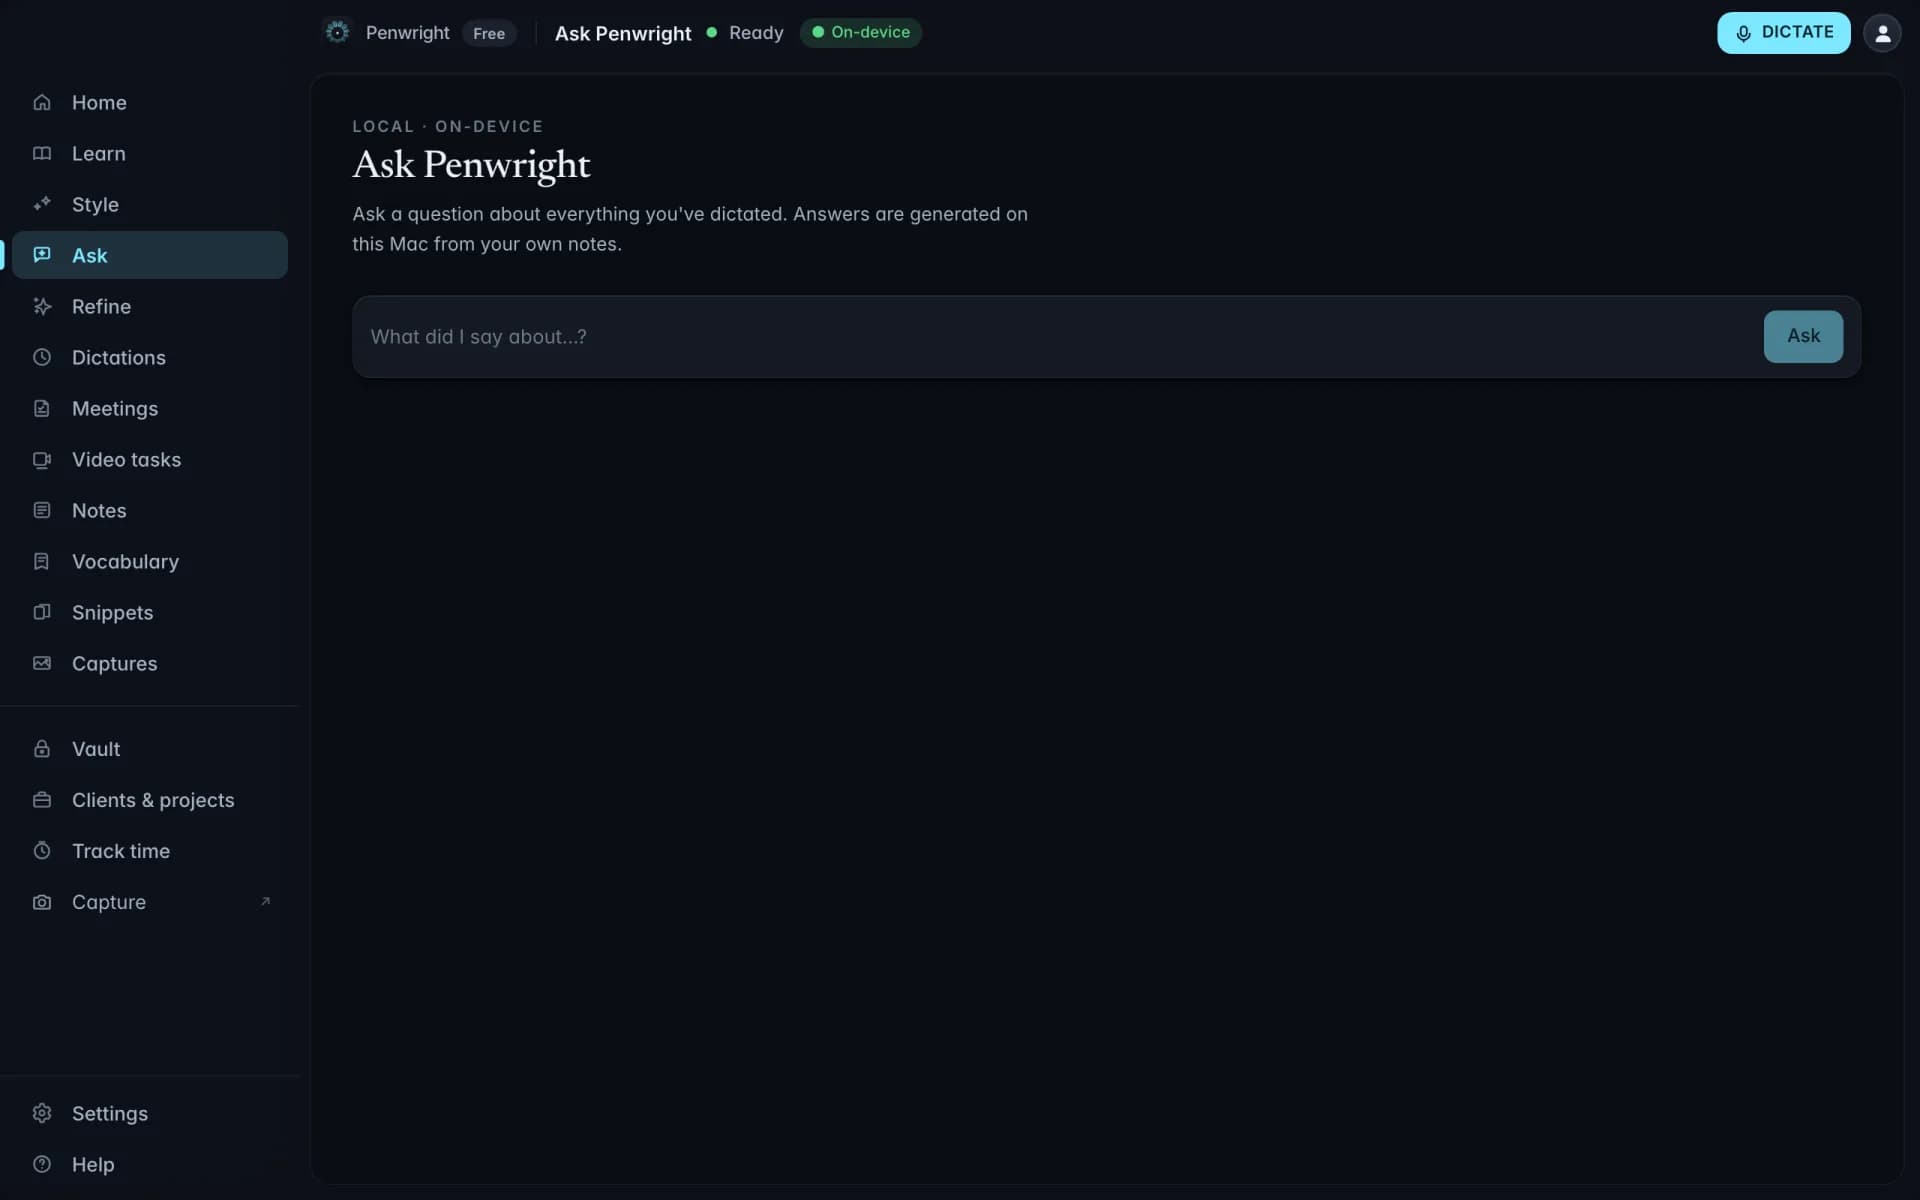Open the Capture label in sidebar
Image resolution: width=1920 pixels, height=1200 pixels.
pyautogui.click(x=109, y=902)
